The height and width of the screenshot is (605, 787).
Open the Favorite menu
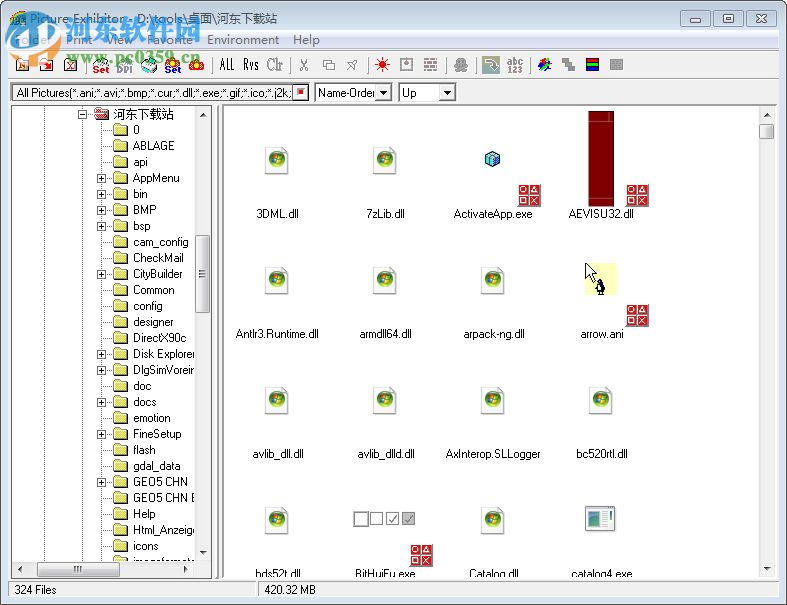170,40
